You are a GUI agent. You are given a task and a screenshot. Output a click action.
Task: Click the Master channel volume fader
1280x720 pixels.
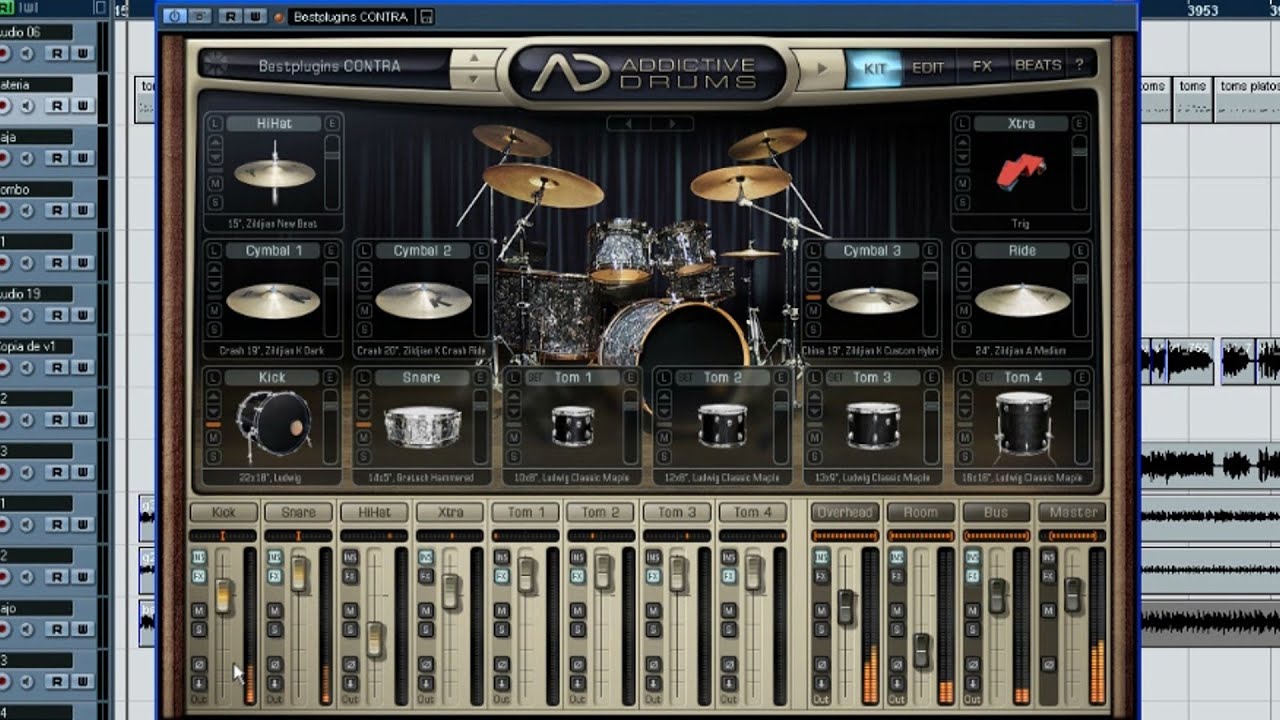(1072, 595)
